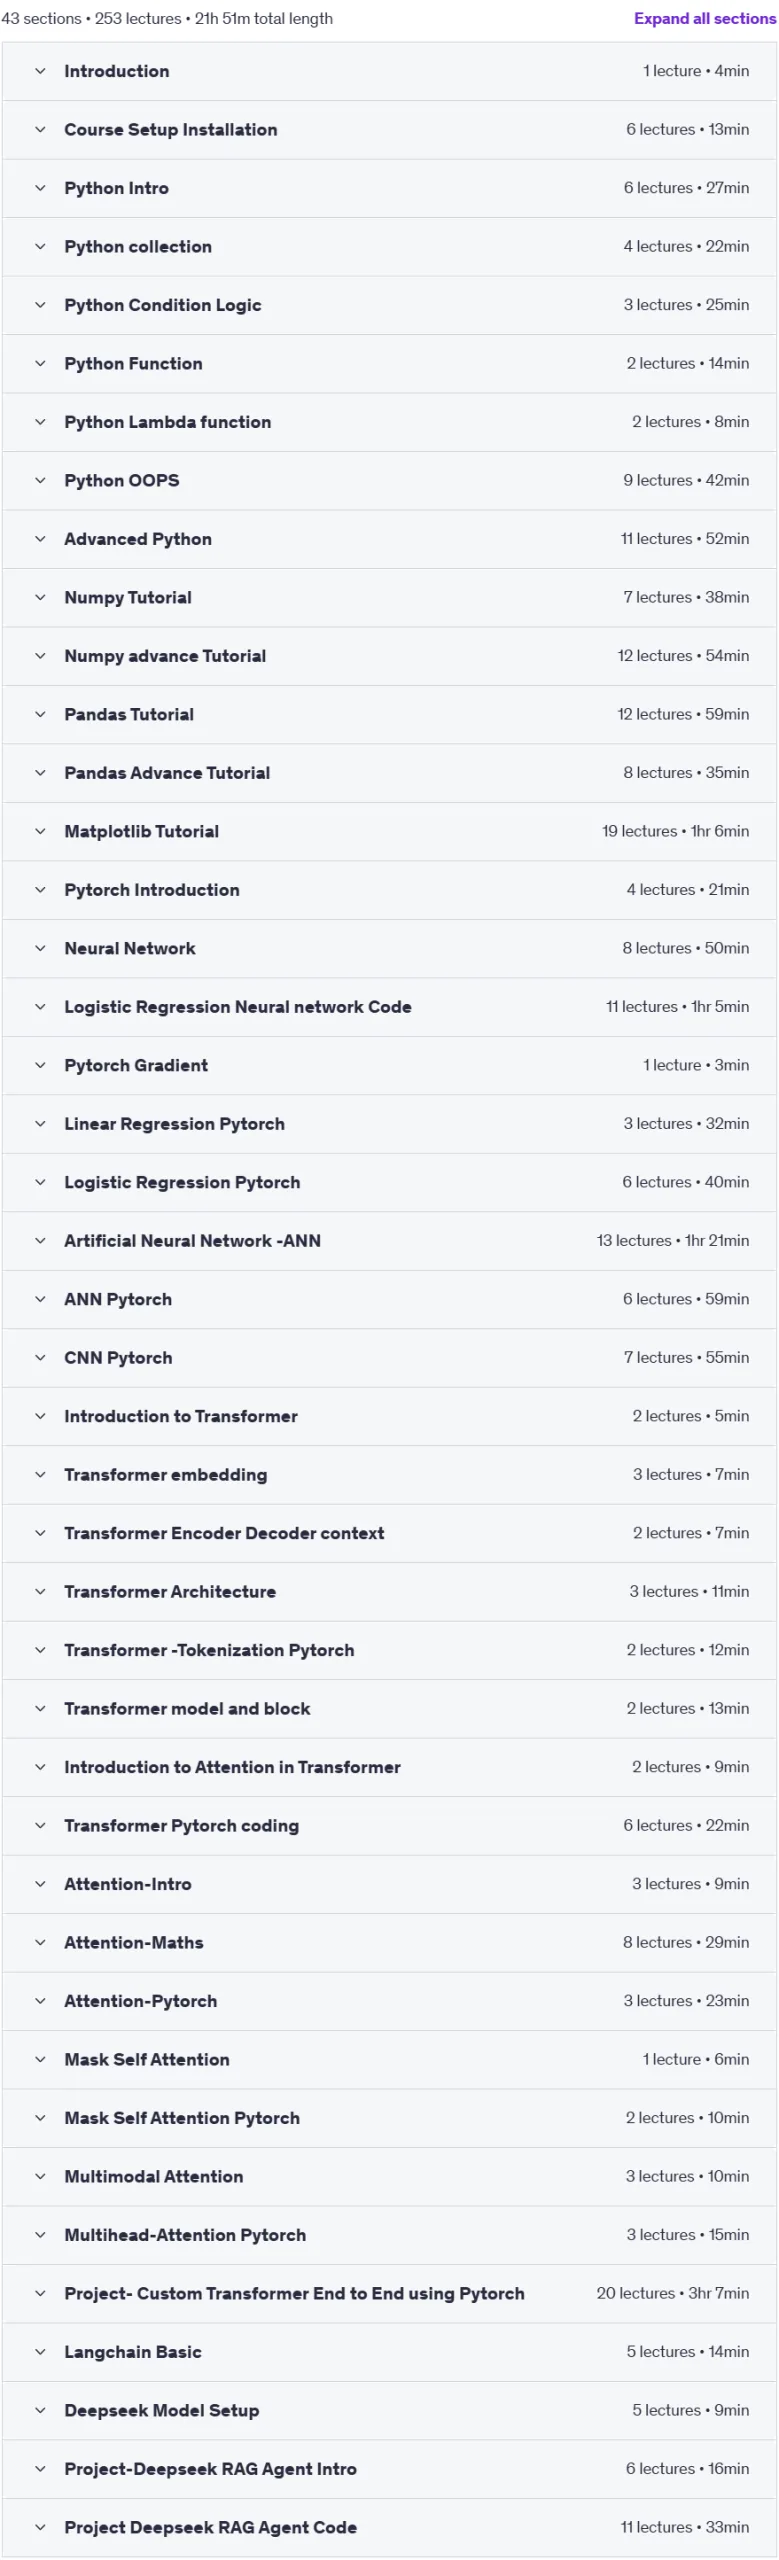Expand Neural Network section chevron
This screenshot has height=2560, width=779.
pyautogui.click(x=40, y=948)
